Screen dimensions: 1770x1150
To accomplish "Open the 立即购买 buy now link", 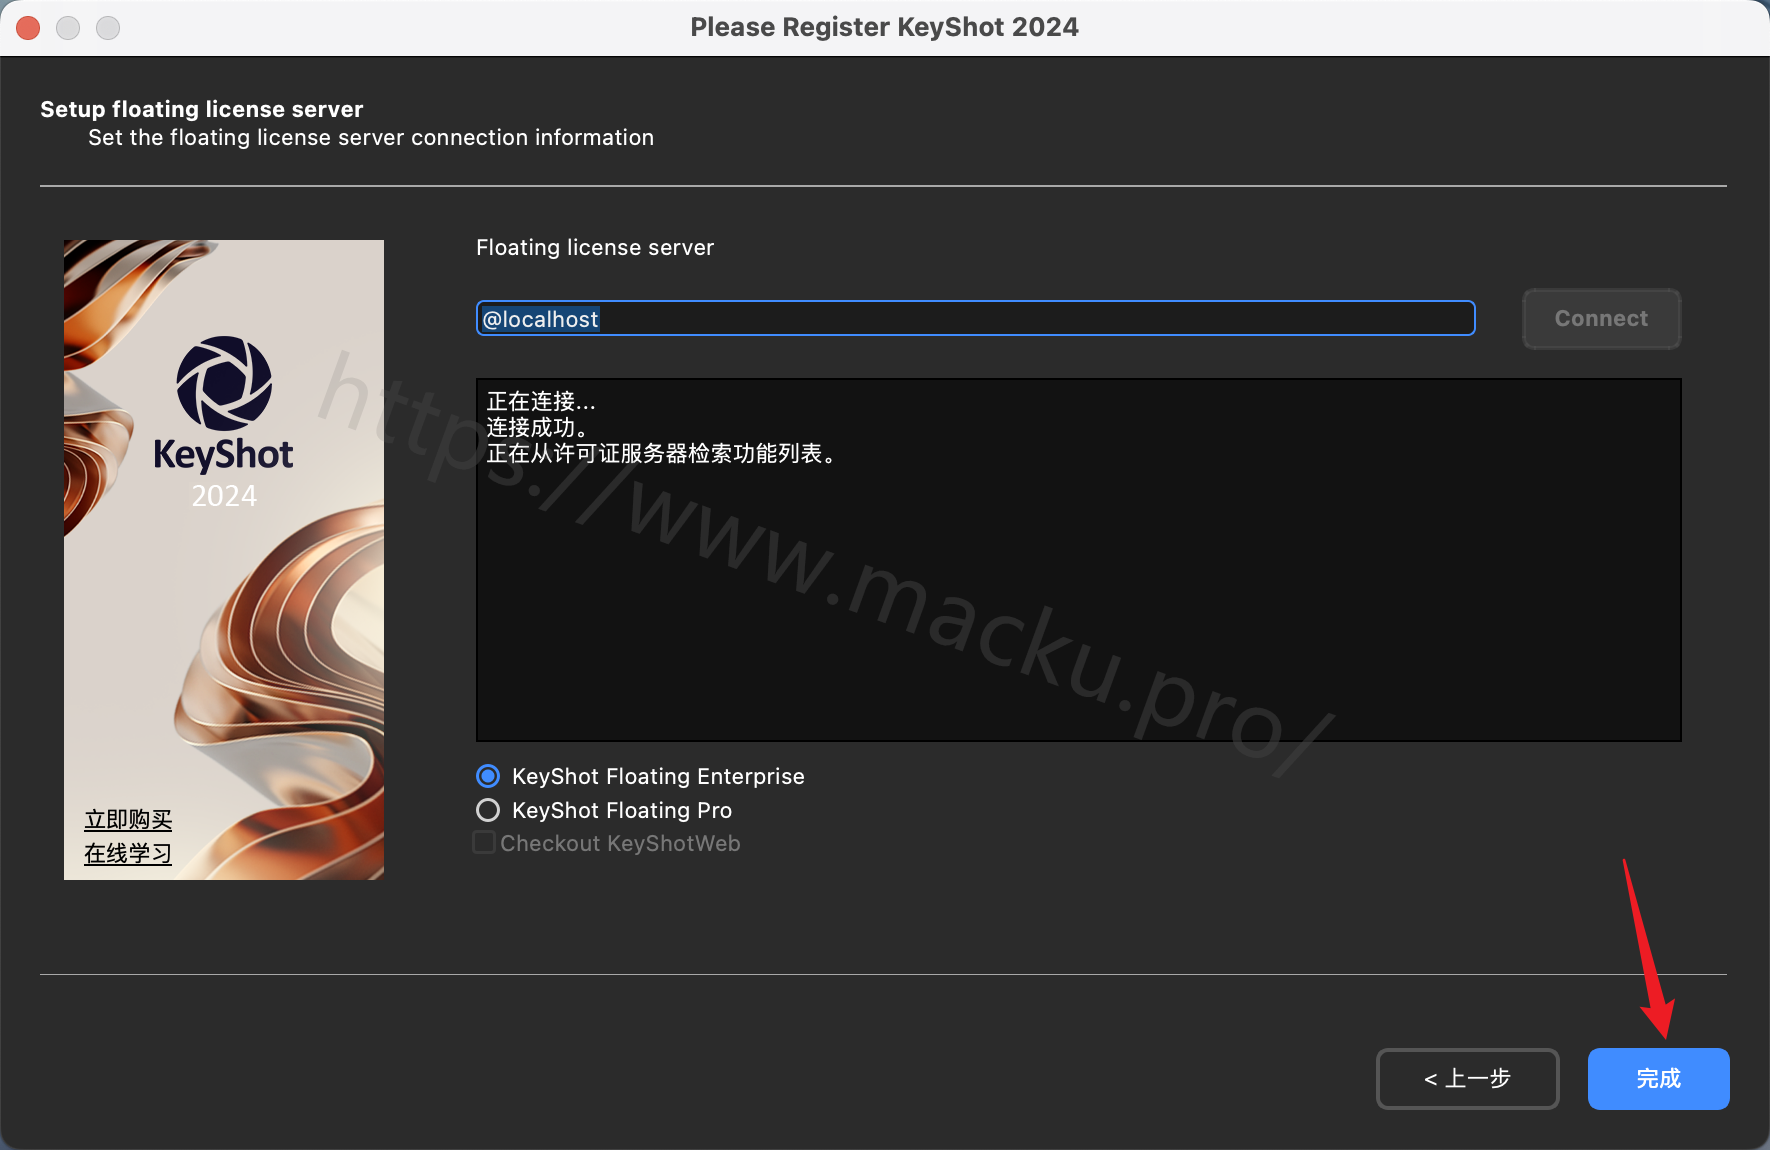I will pos(128,820).
